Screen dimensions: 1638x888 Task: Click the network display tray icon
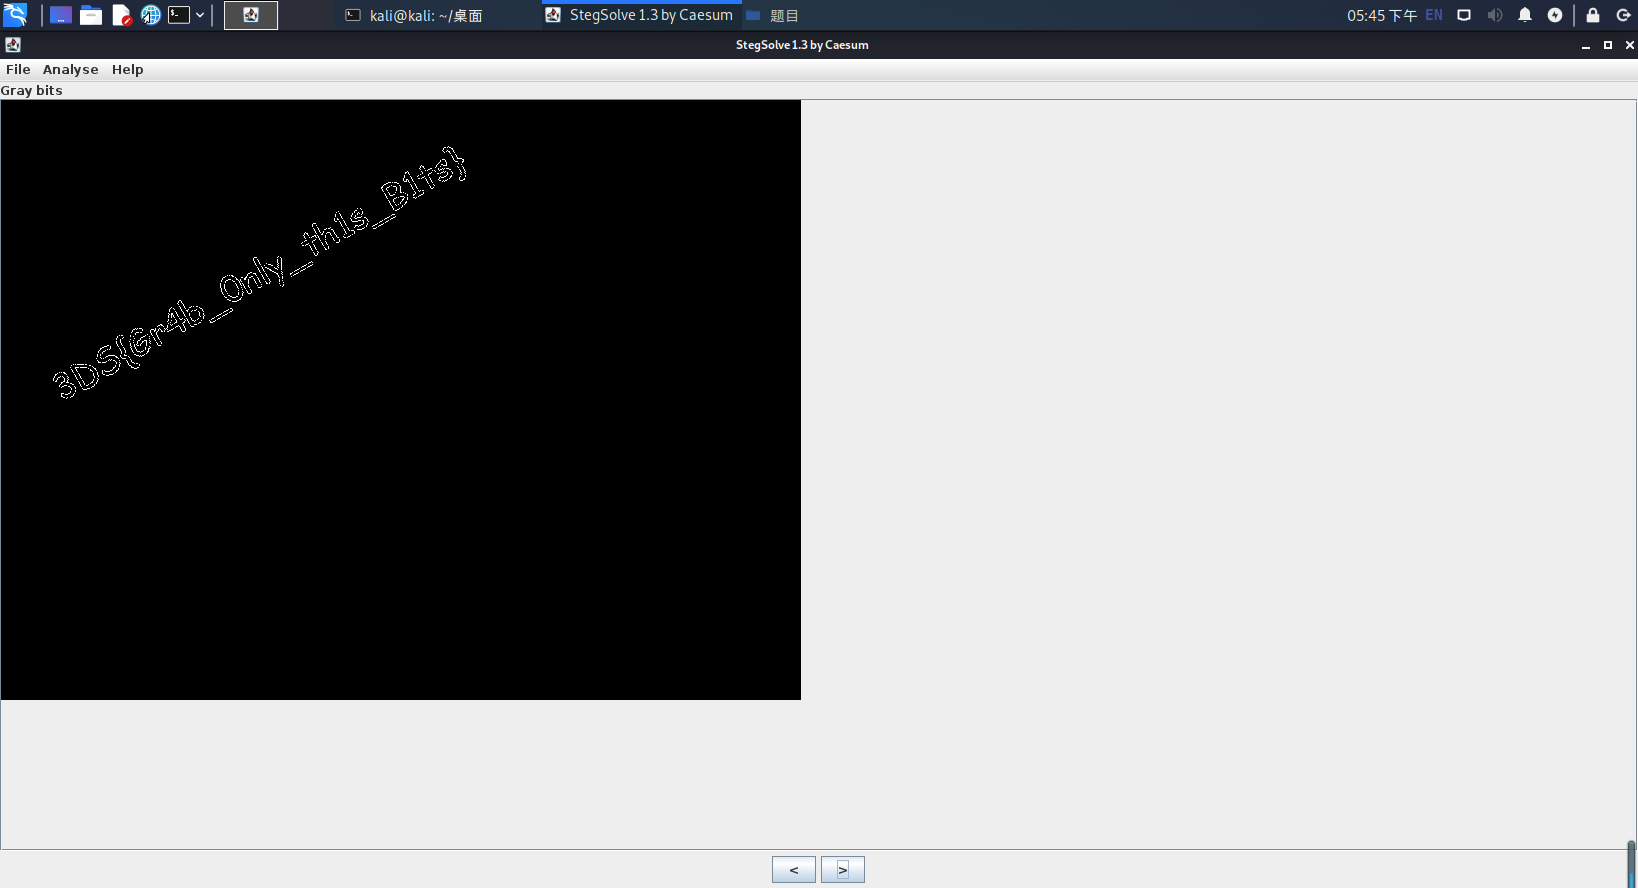click(1464, 15)
